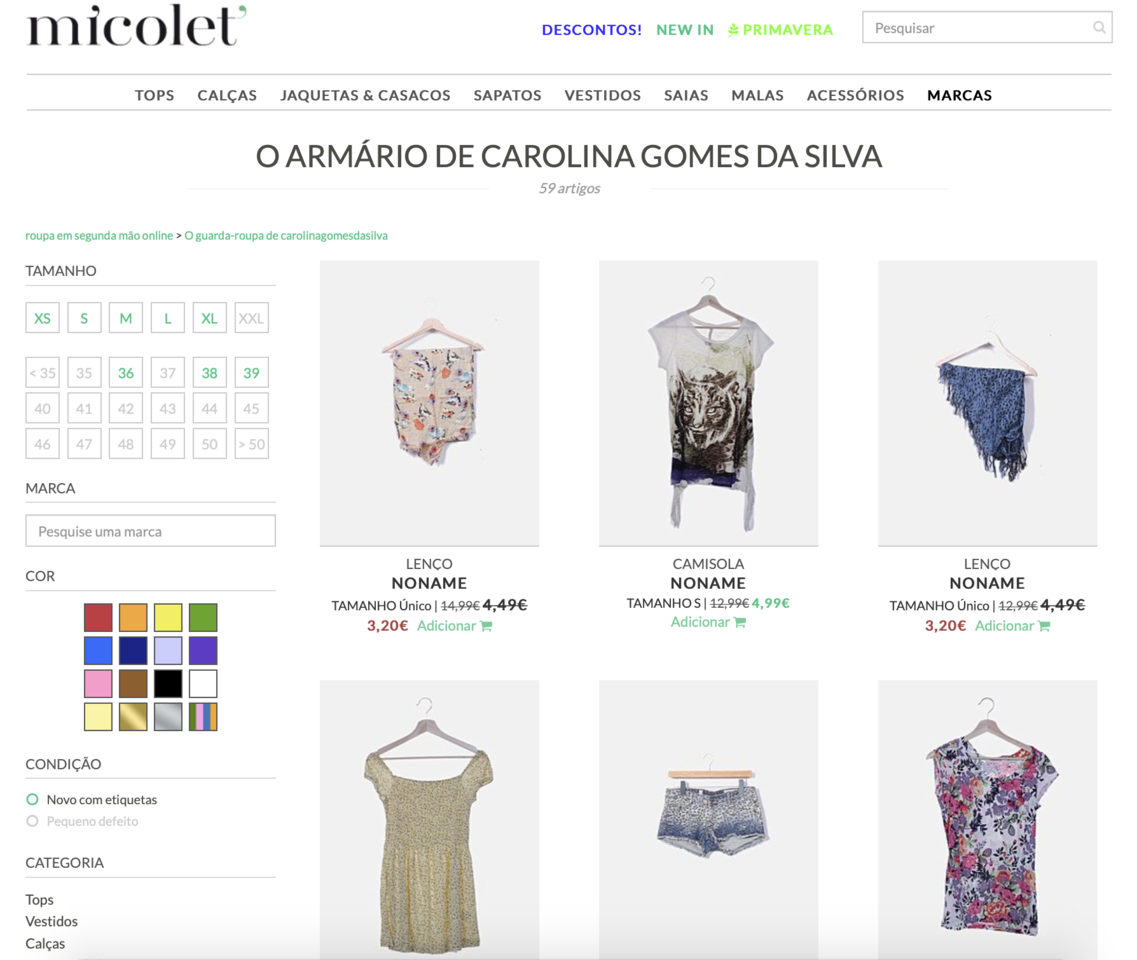Open the Descontos! link
Viewport: 1137px width, 960px height.
point(592,30)
